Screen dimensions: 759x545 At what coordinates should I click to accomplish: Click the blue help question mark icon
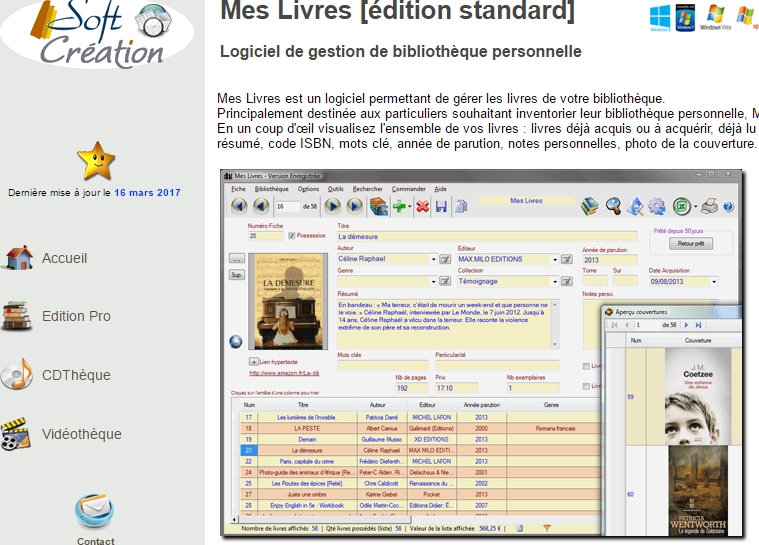(x=729, y=207)
